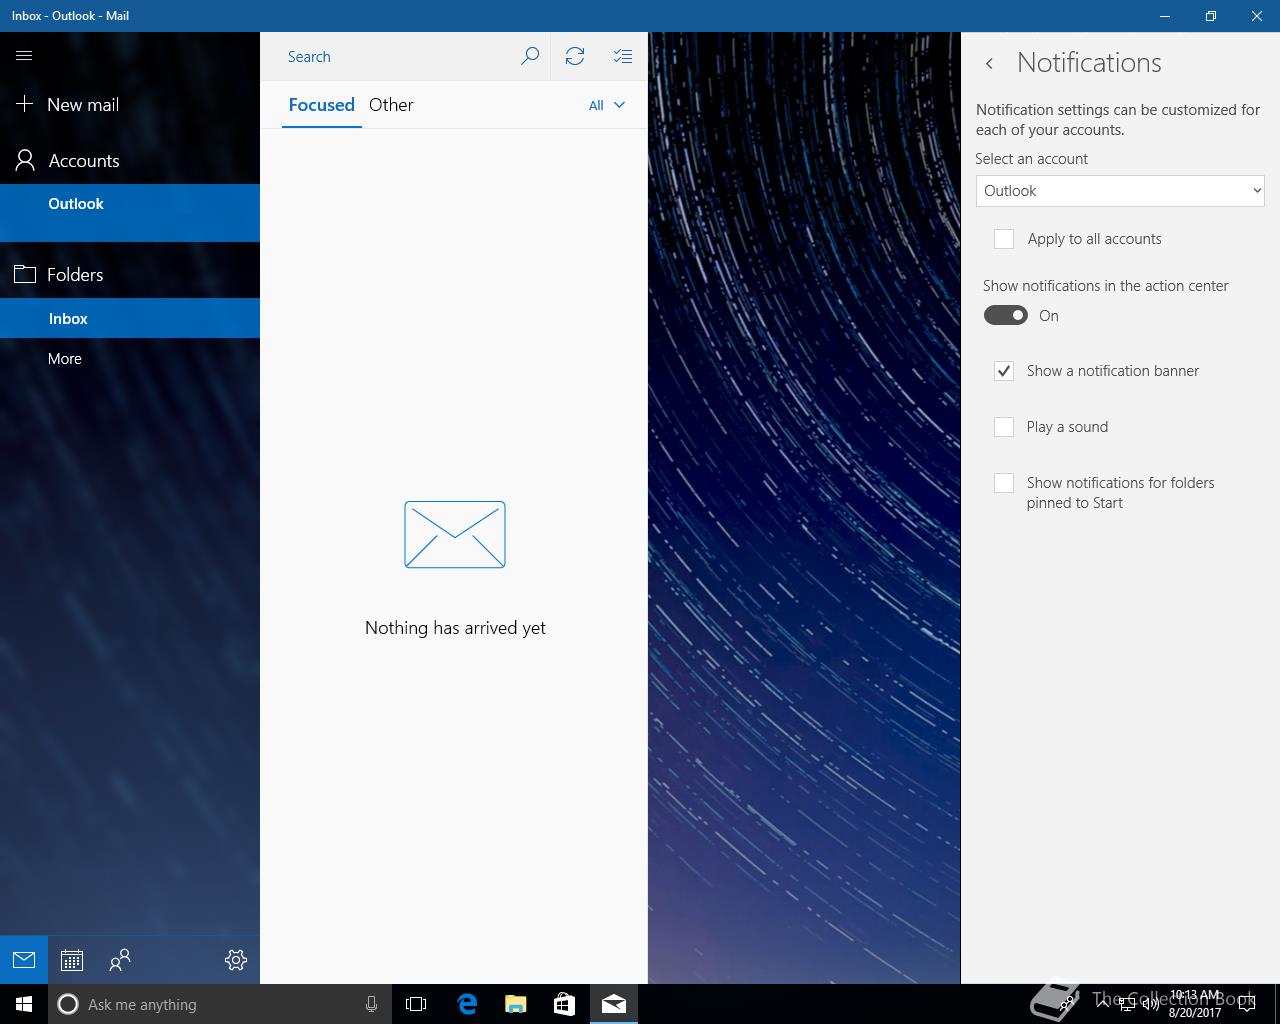Click the search magnifier icon
The height and width of the screenshot is (1024, 1280).
530,56
